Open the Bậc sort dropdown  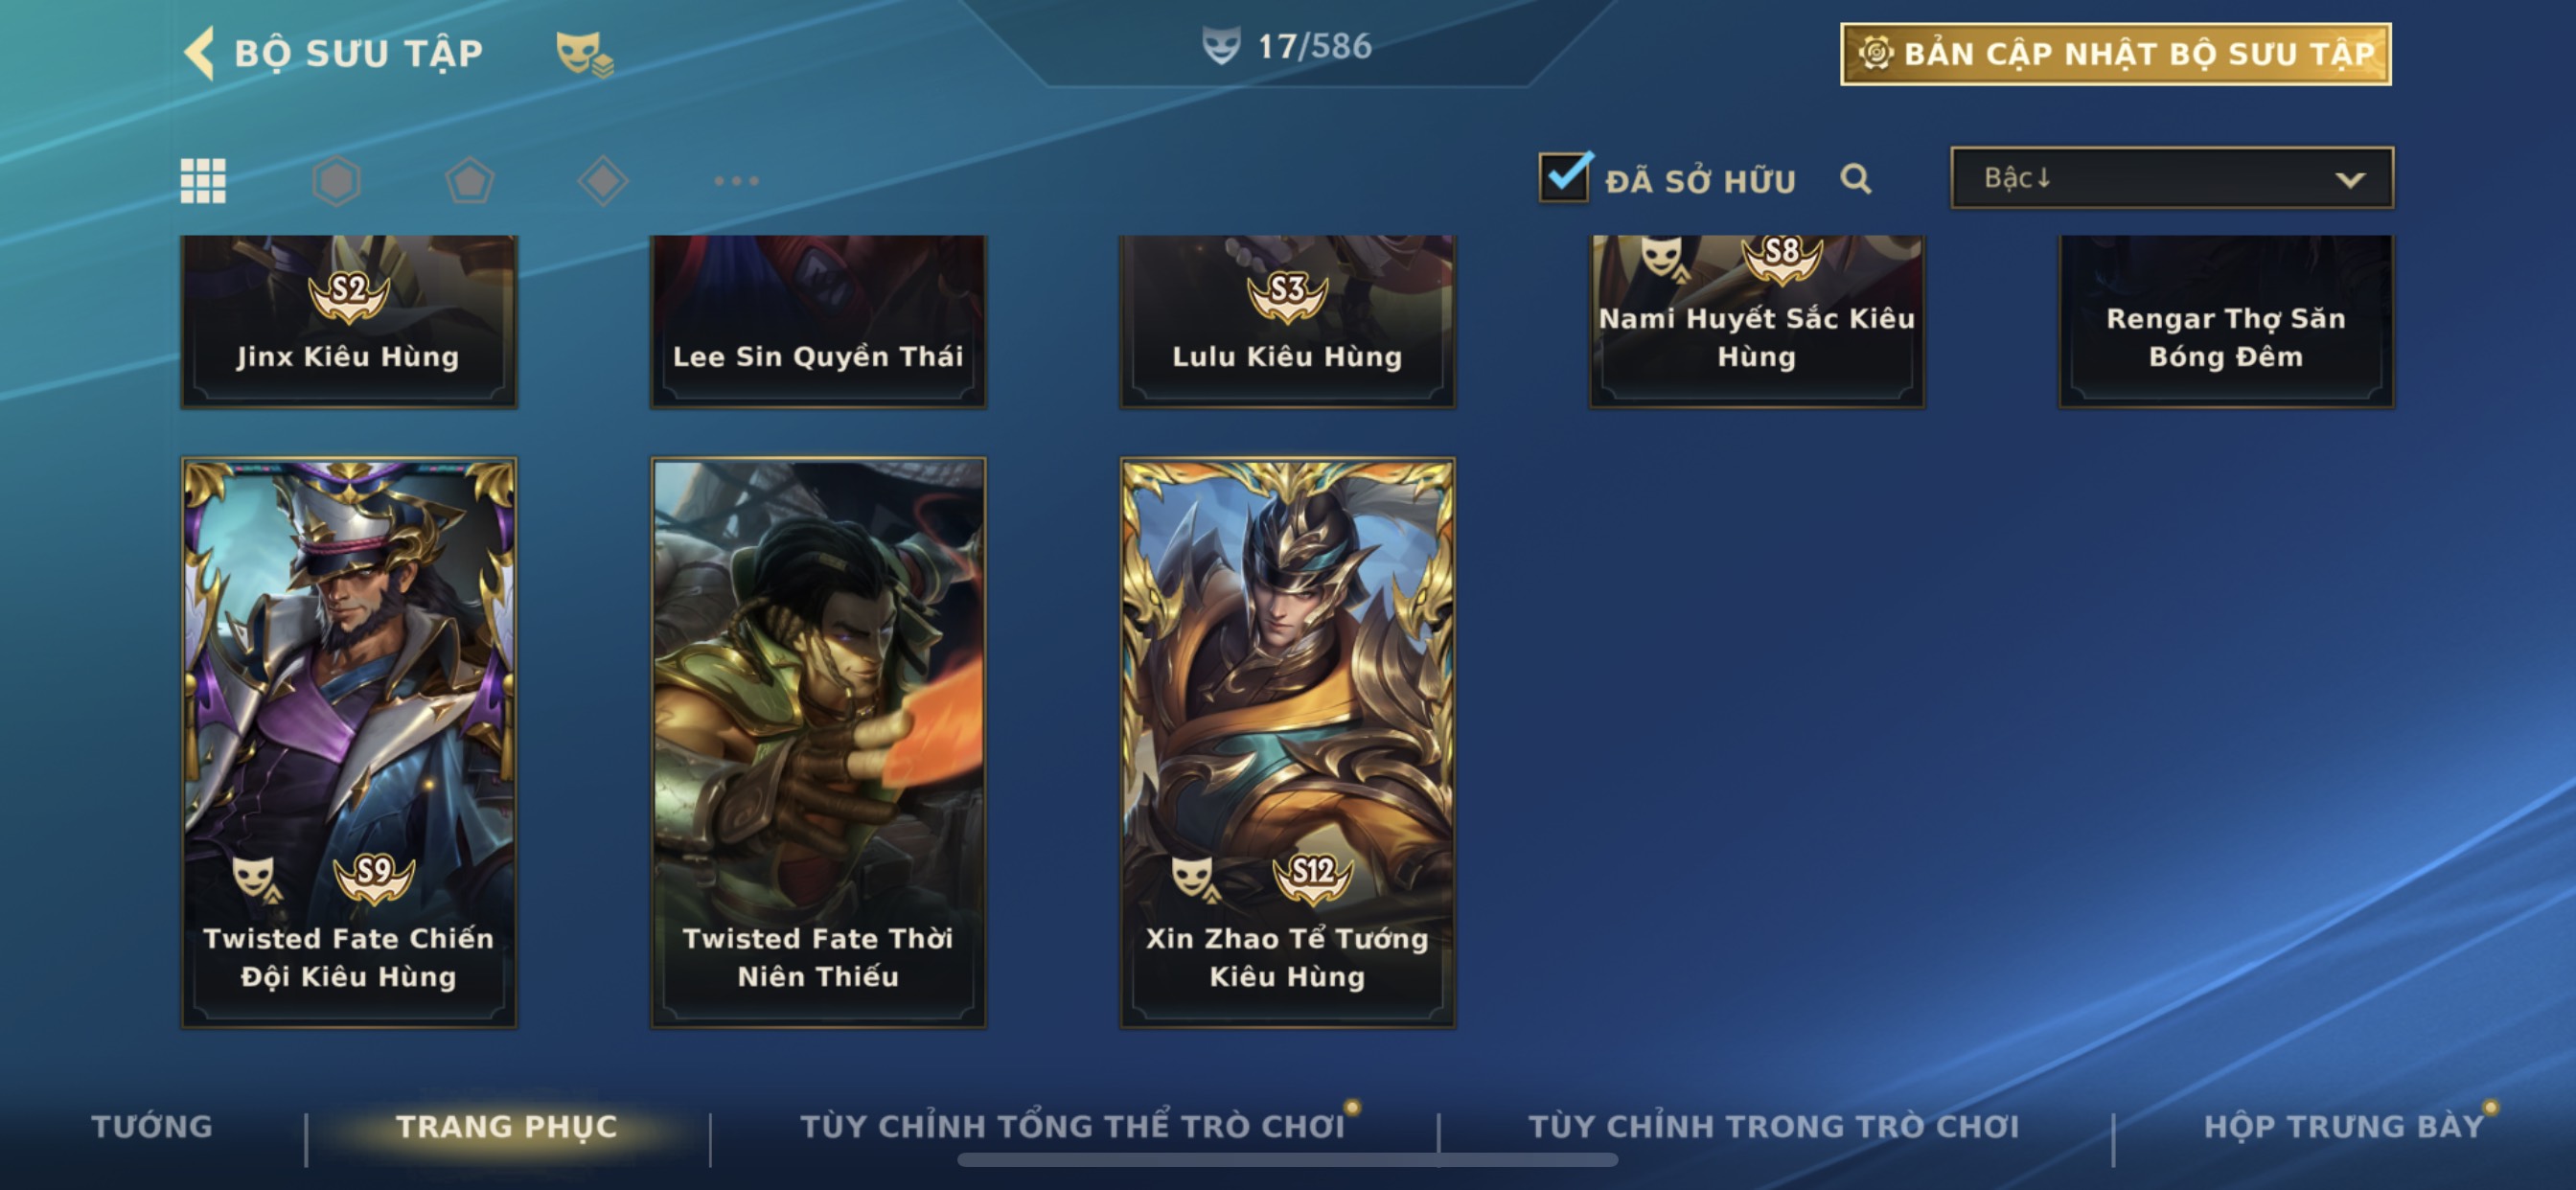pyautogui.click(x=2172, y=178)
